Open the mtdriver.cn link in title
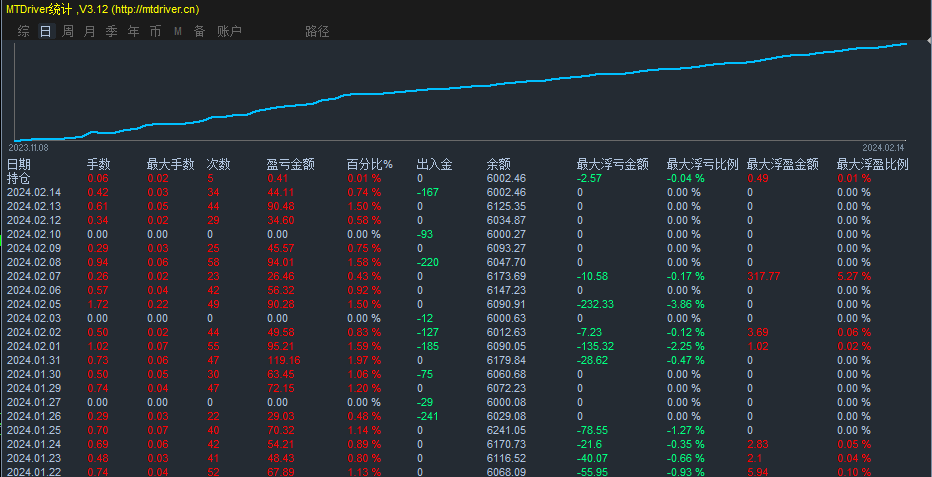Viewport: 932px width, 477px height. (x=155, y=9)
